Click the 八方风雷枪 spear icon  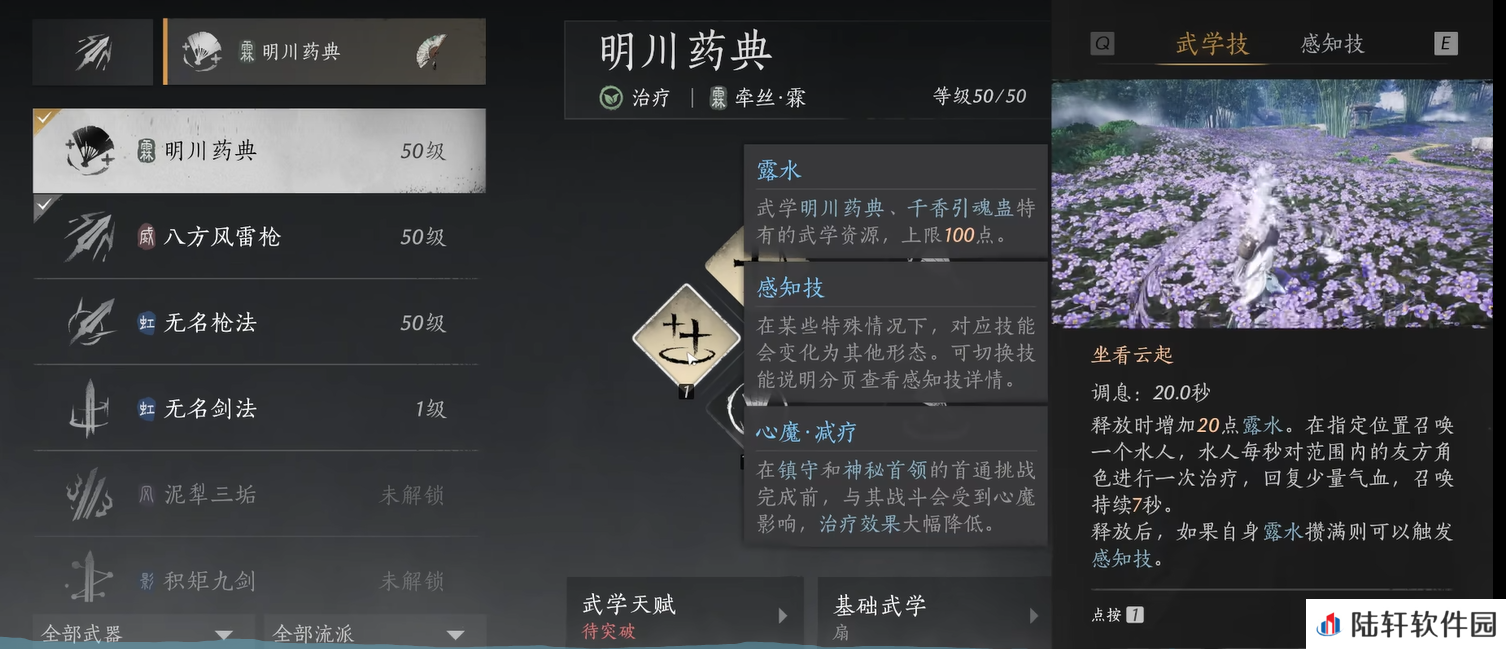pyautogui.click(x=90, y=237)
